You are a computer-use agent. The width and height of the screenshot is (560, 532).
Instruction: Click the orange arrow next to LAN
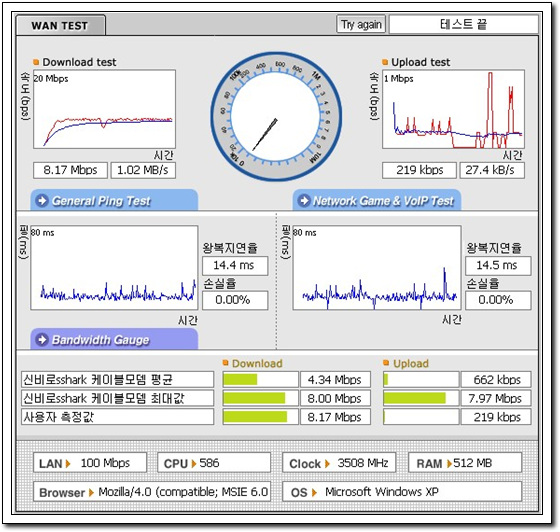pyautogui.click(x=68, y=464)
